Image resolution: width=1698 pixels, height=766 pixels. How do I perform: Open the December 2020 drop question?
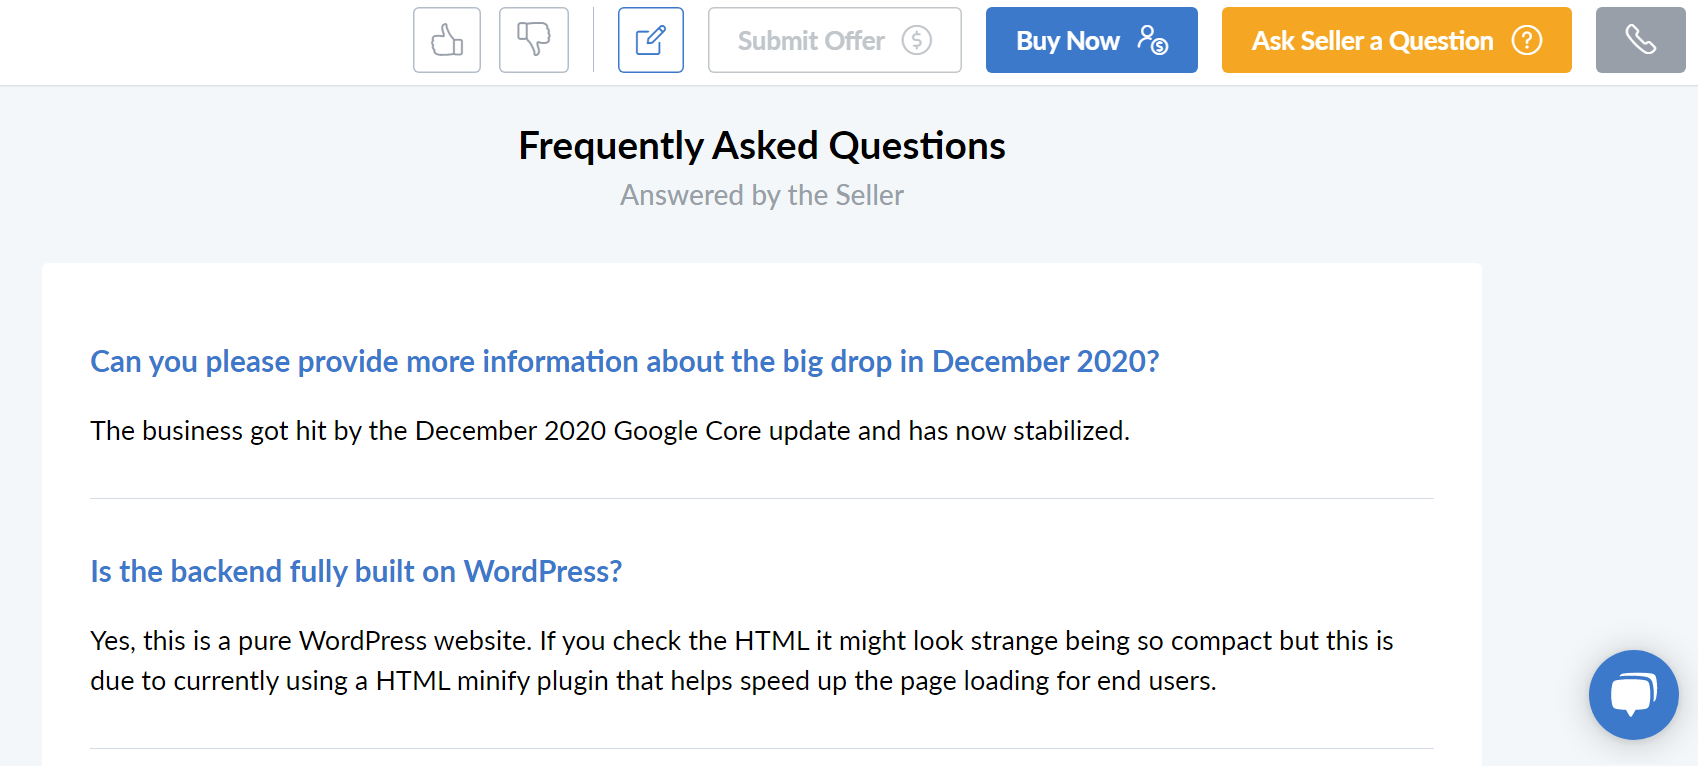click(625, 361)
